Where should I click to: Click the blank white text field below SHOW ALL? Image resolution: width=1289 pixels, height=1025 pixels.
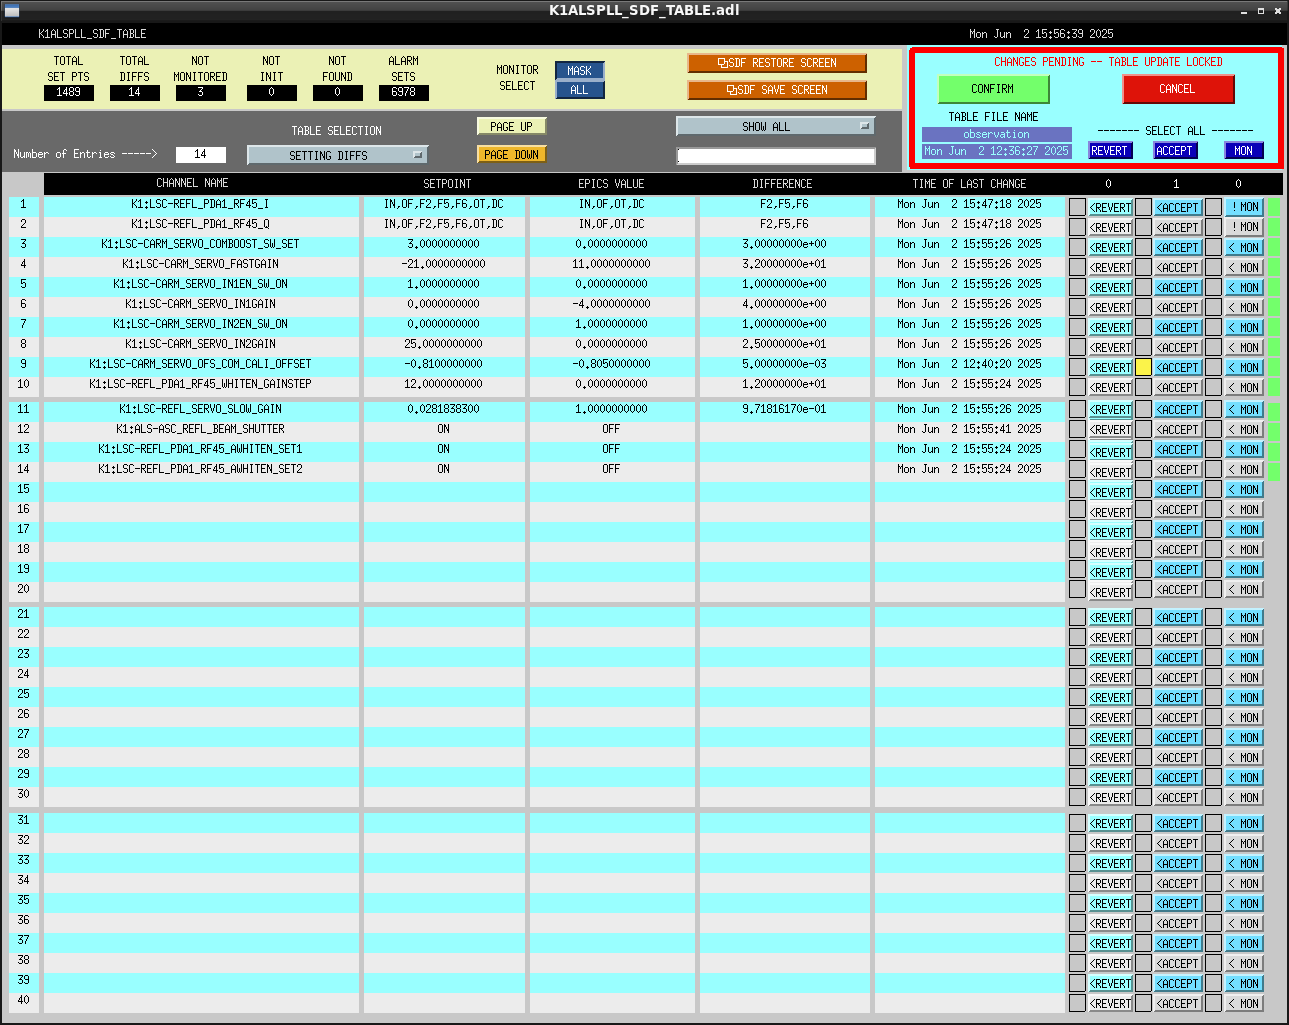coord(776,156)
